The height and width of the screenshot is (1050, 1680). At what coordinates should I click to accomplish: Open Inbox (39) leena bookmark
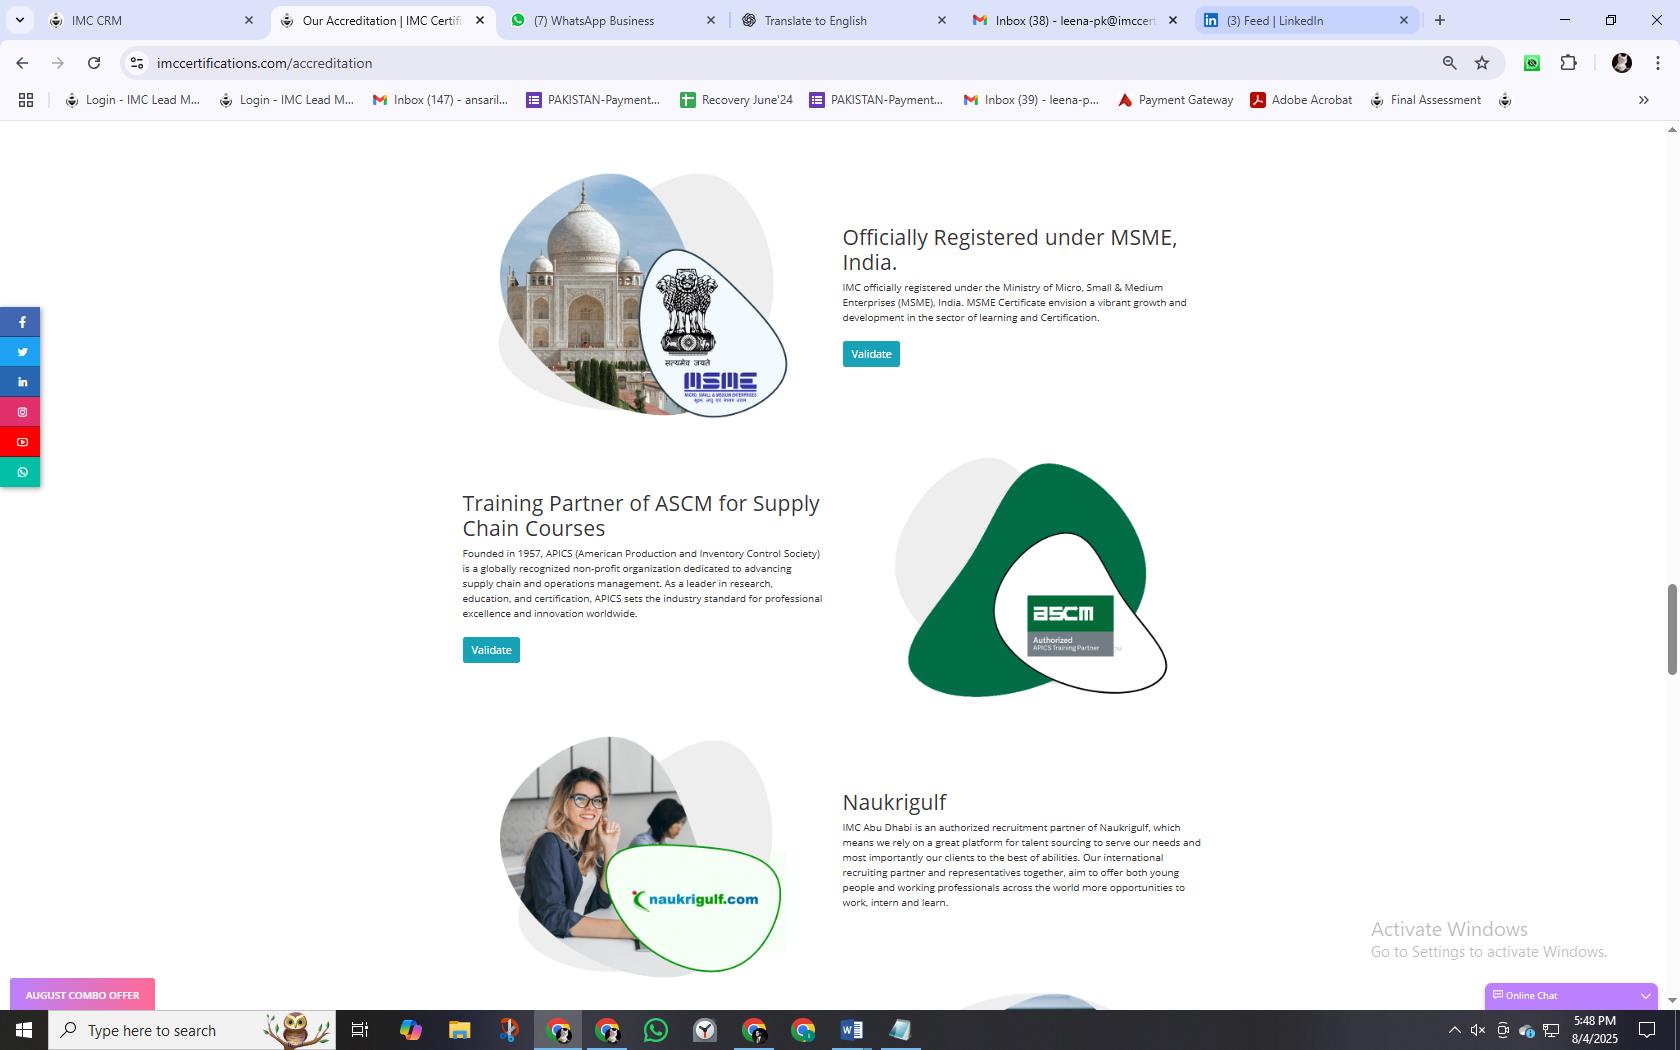tap(1031, 100)
